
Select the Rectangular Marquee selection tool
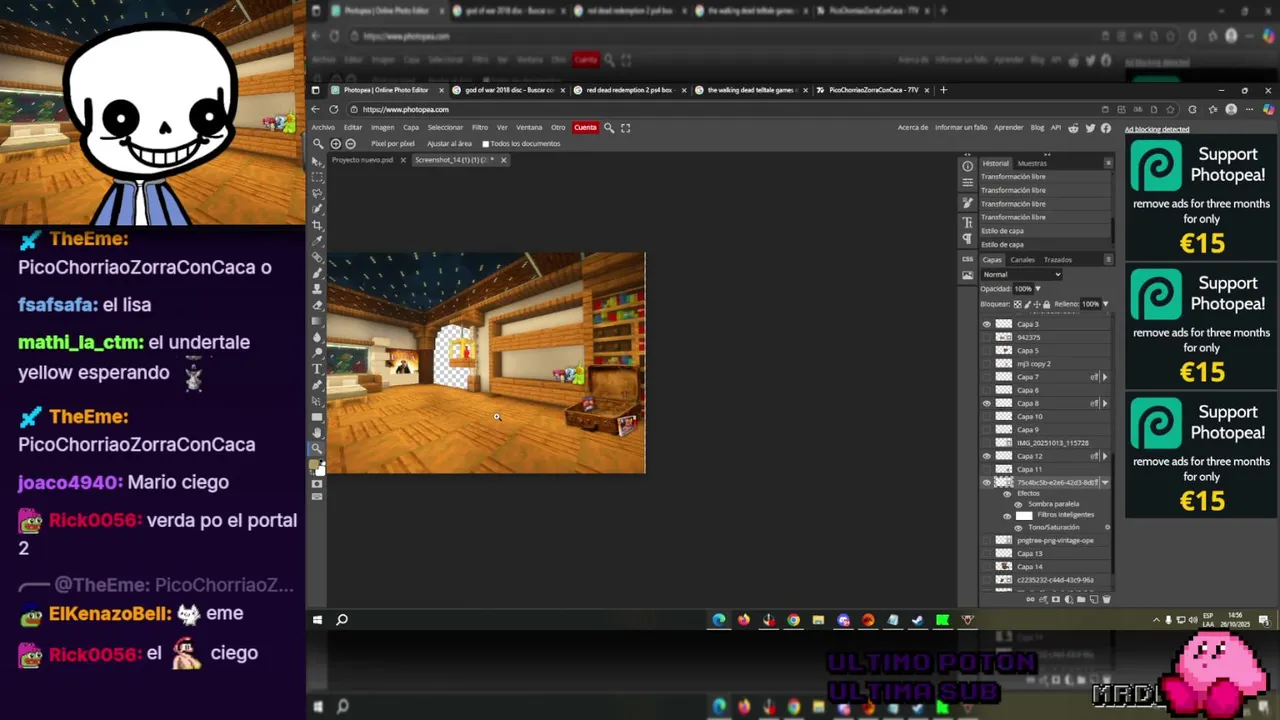pos(317,178)
